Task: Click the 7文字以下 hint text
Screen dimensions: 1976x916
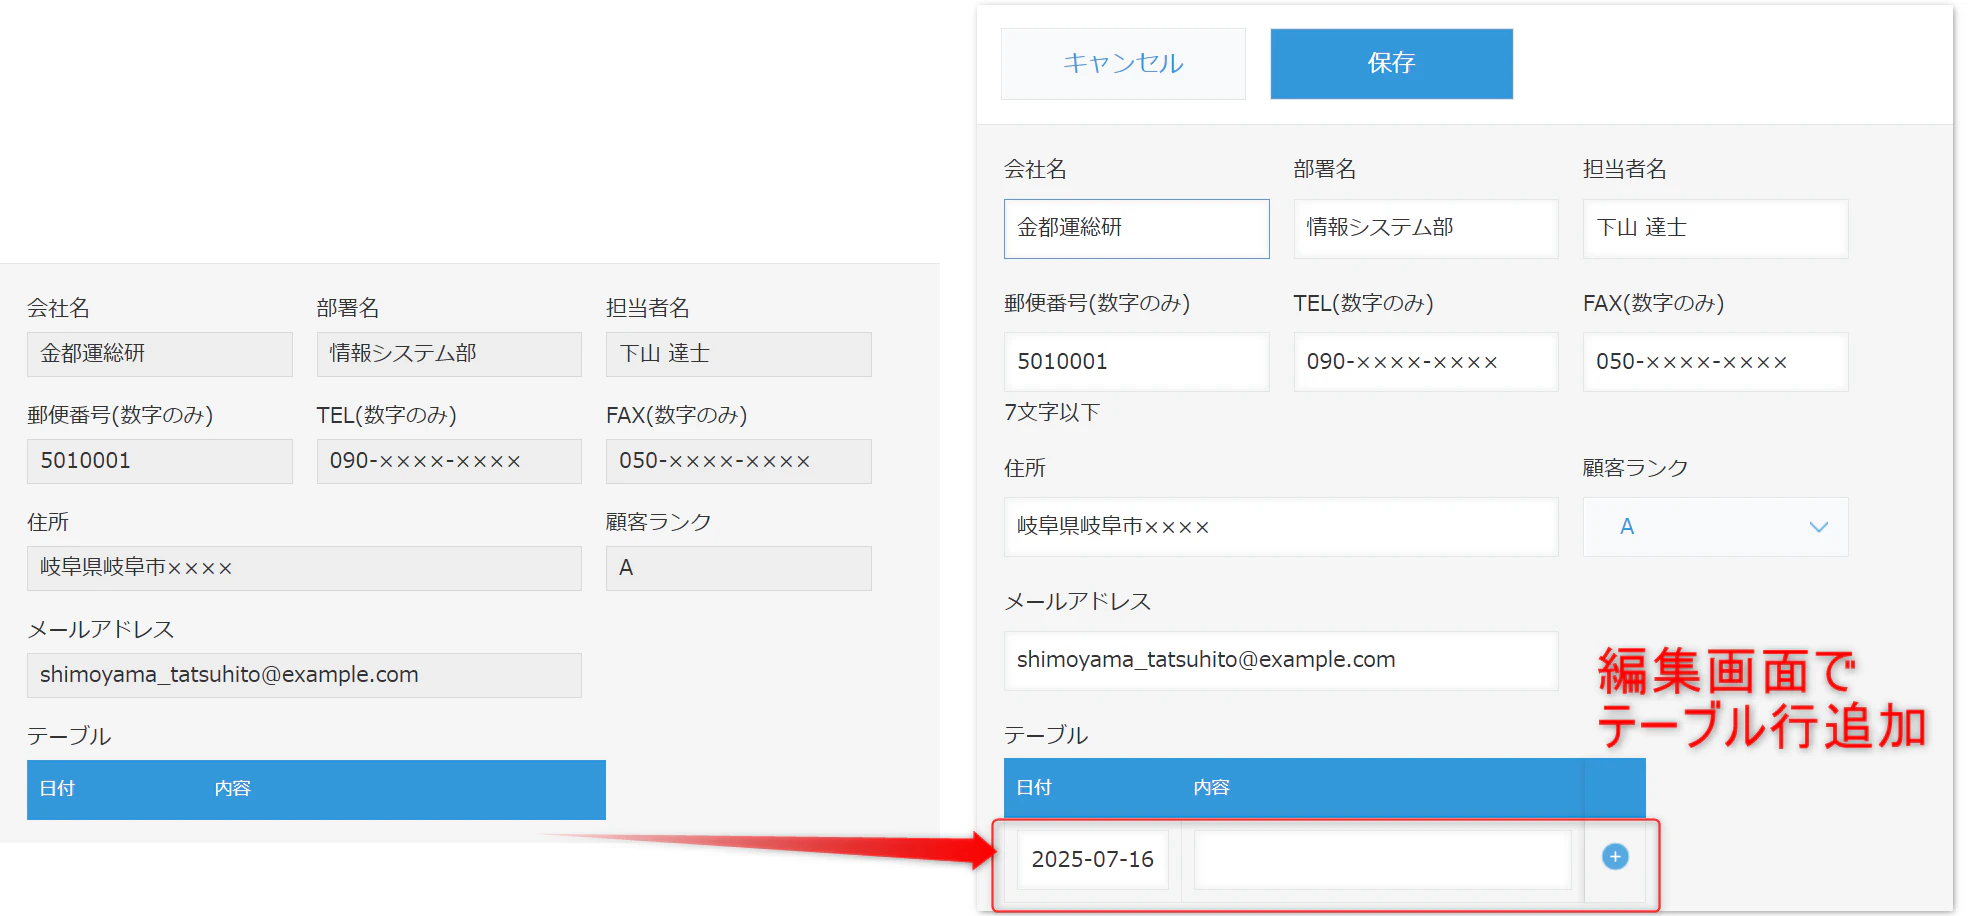Action: pos(1052,412)
